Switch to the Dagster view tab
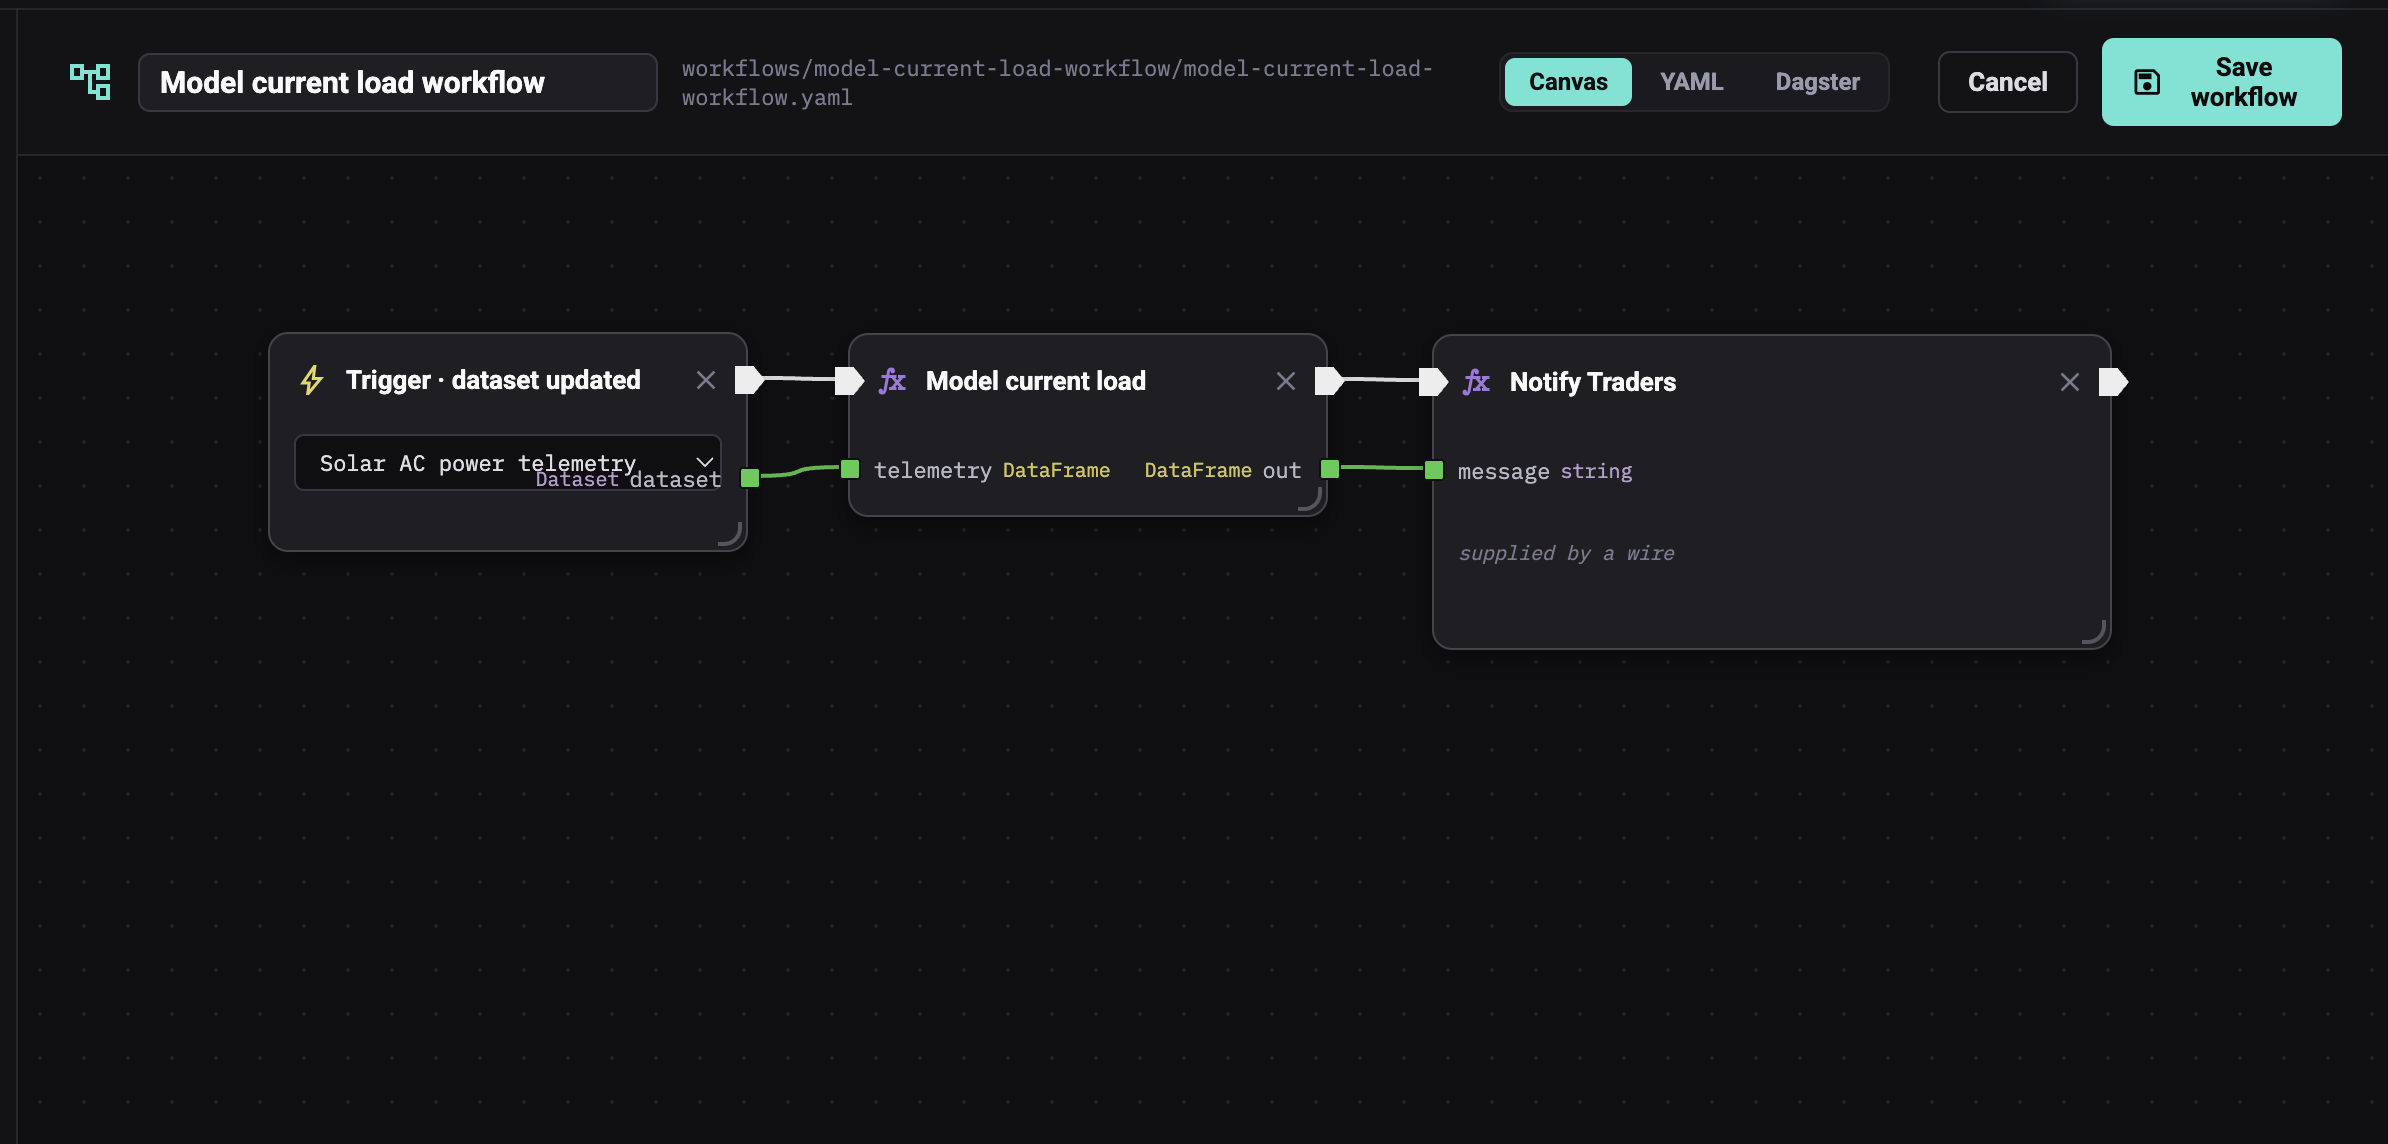The image size is (2388, 1144). [x=1817, y=82]
